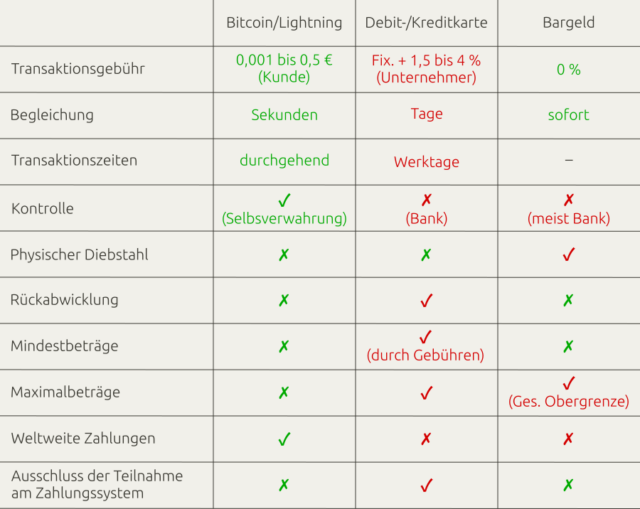
Task: Click the red cross in Debit-/Kreditkarte Kontrolle cell
Action: tap(427, 200)
